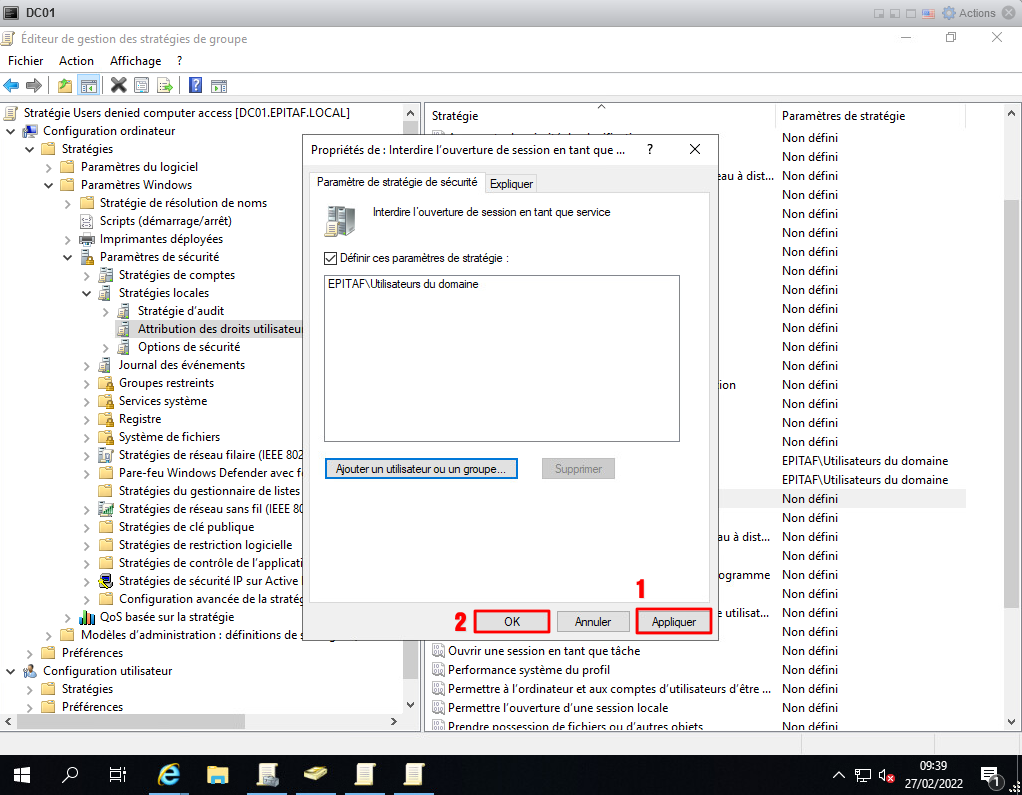Click the 'Appliquer' button
1022x795 pixels.
pyautogui.click(x=673, y=621)
